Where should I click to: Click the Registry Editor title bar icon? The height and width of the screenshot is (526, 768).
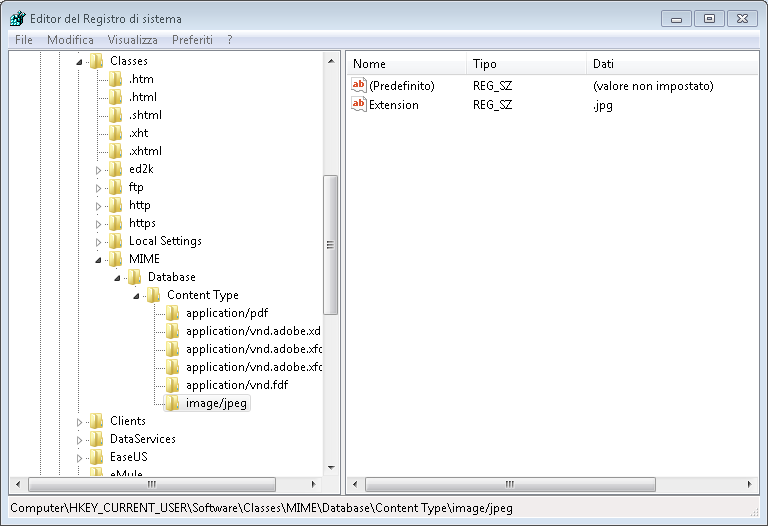click(18, 19)
